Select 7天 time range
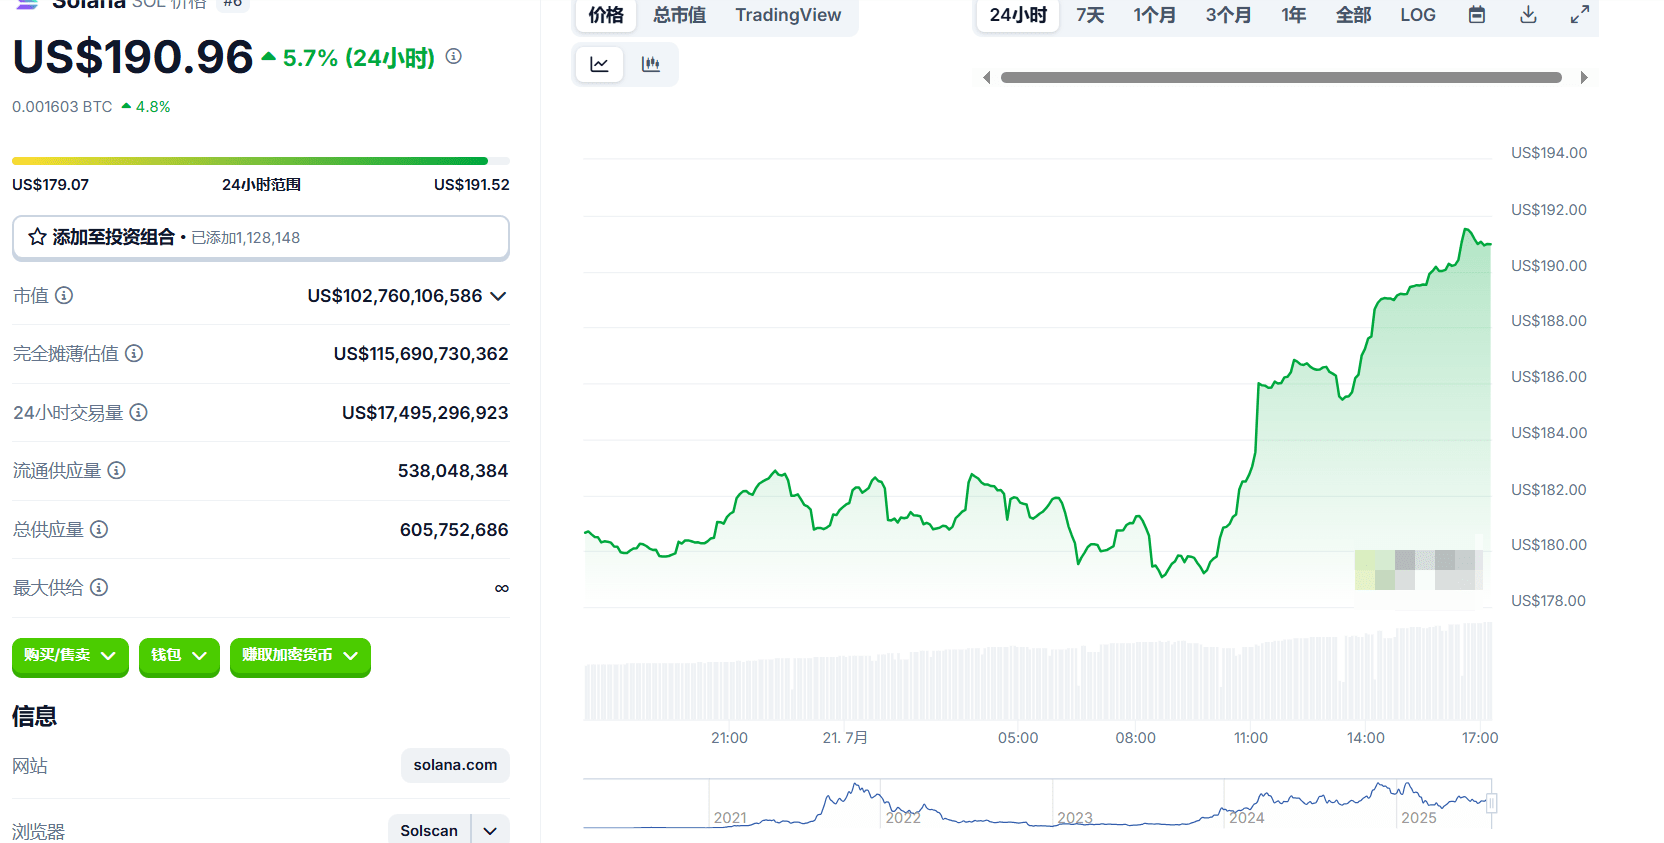 [1090, 15]
